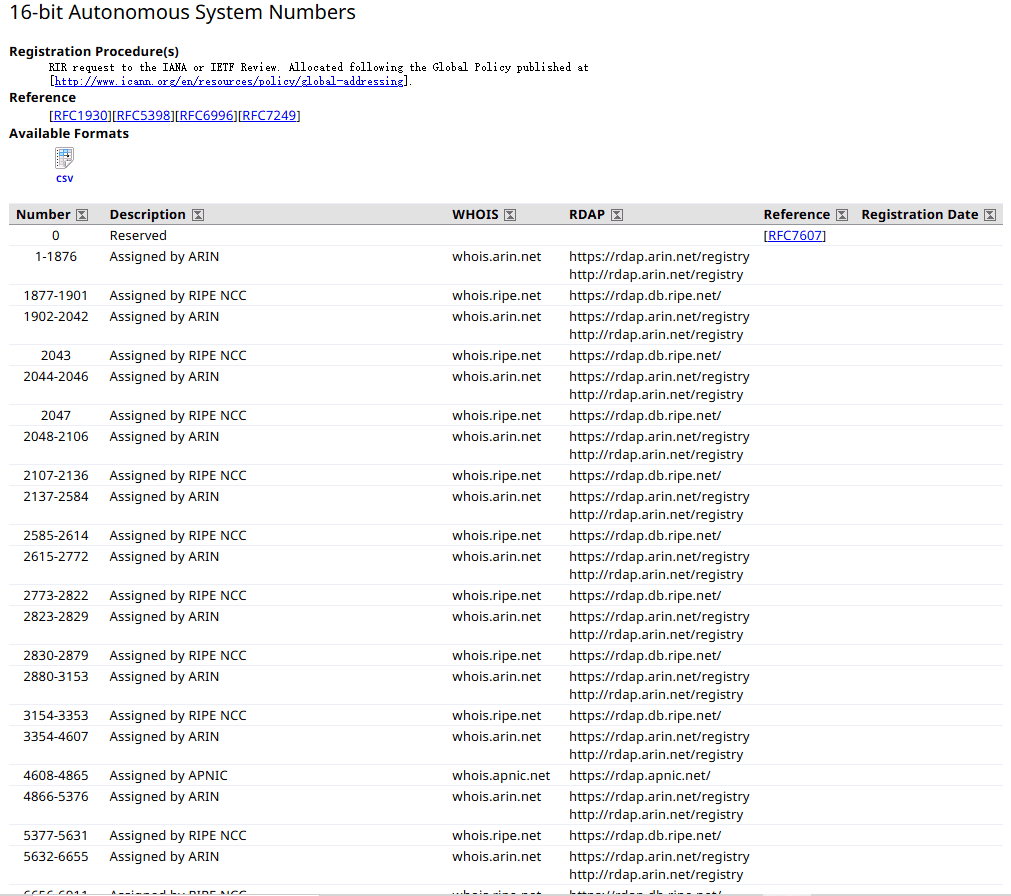
Task: Select the RDAP column header text
Action: (x=587, y=215)
